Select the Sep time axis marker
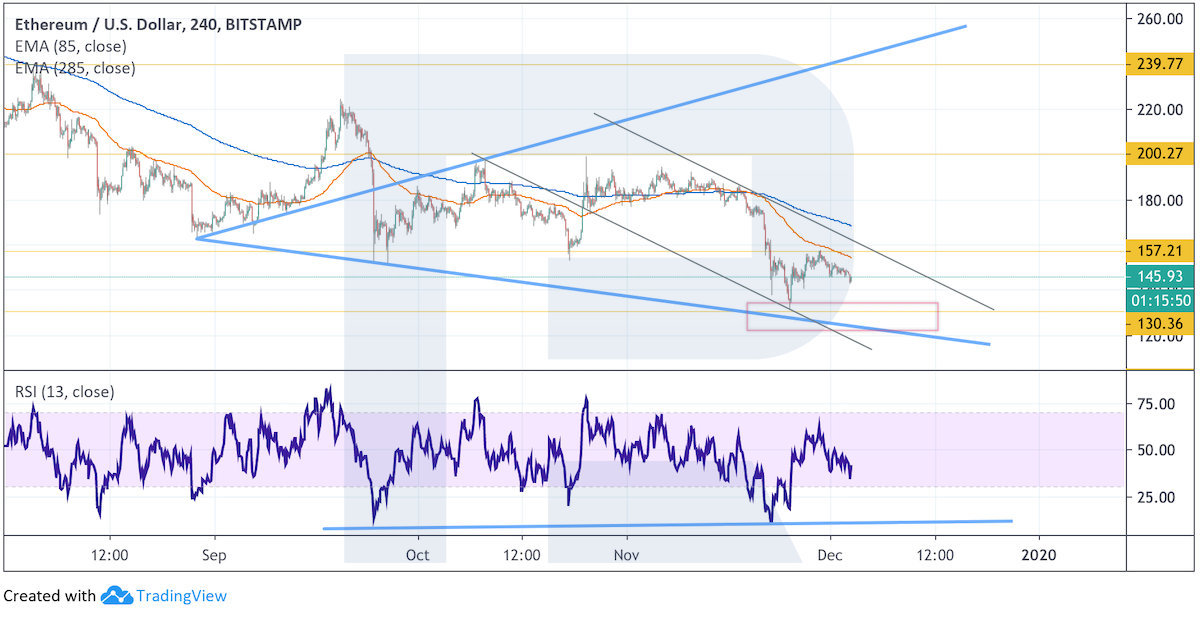The height and width of the screenshot is (618, 1200). [x=212, y=553]
